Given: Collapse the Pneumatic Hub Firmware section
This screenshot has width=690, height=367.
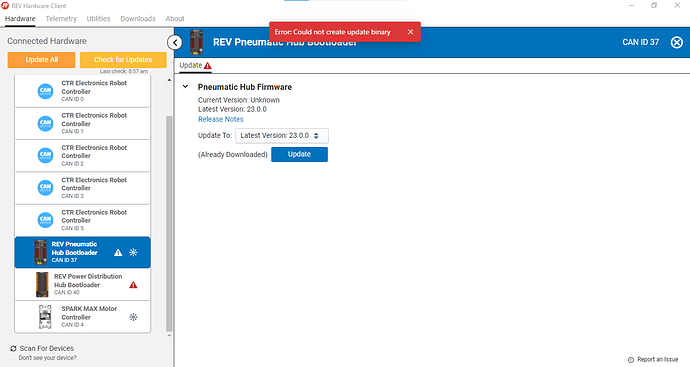Looking at the screenshot, I should pyautogui.click(x=186, y=87).
